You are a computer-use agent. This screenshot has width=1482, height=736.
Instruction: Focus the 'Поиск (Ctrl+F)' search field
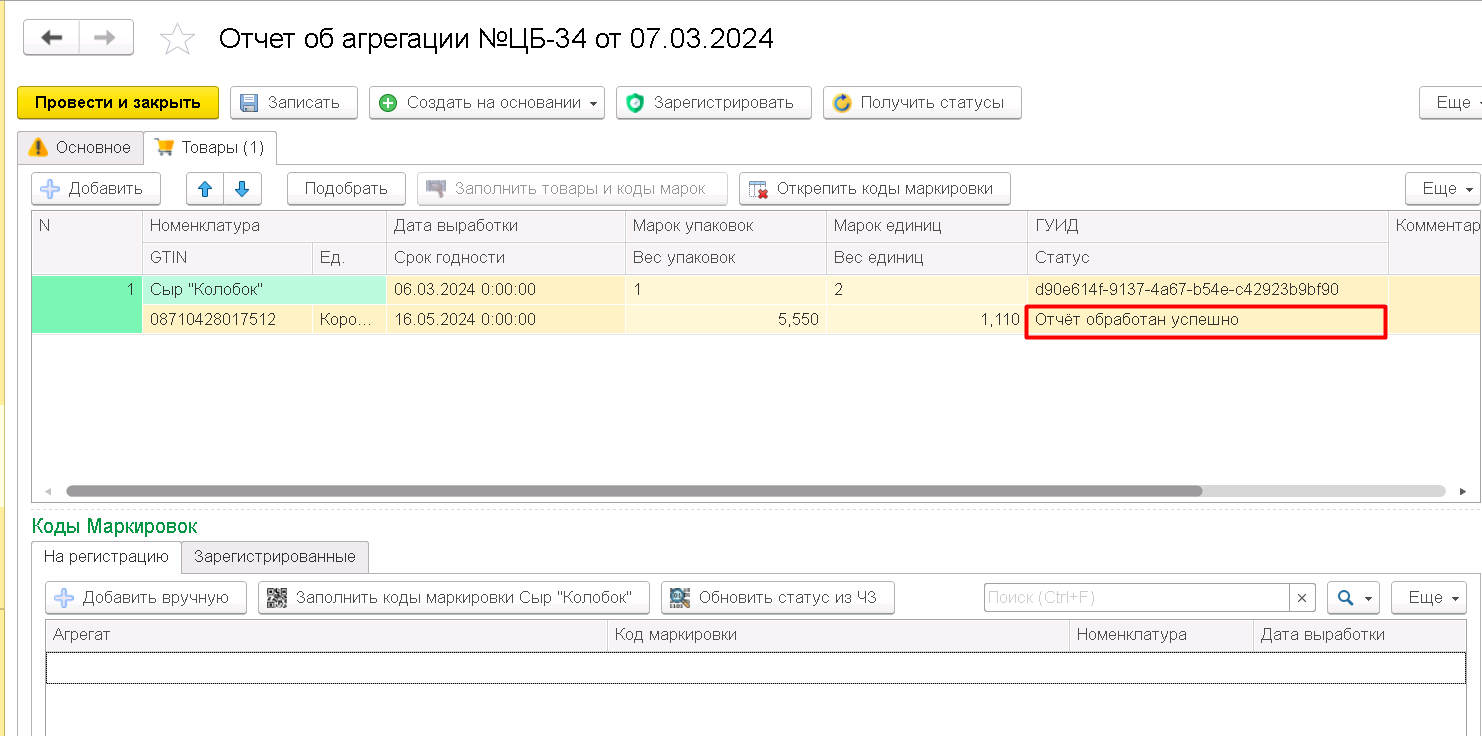coord(1136,597)
